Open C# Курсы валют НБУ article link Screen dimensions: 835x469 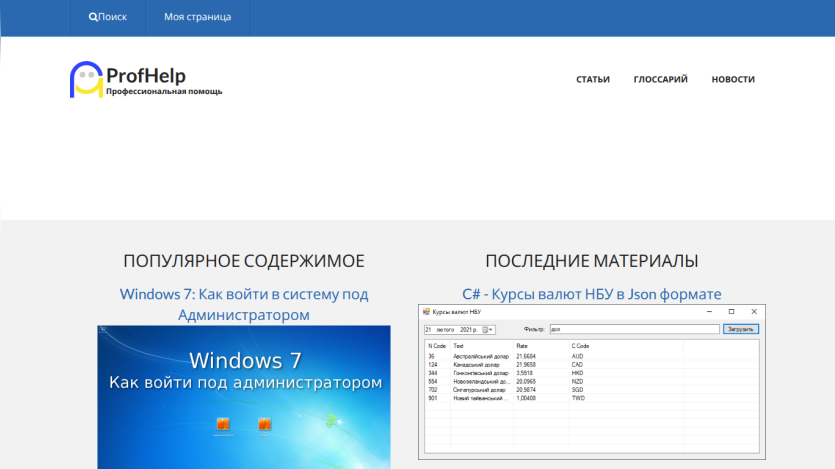coord(592,294)
